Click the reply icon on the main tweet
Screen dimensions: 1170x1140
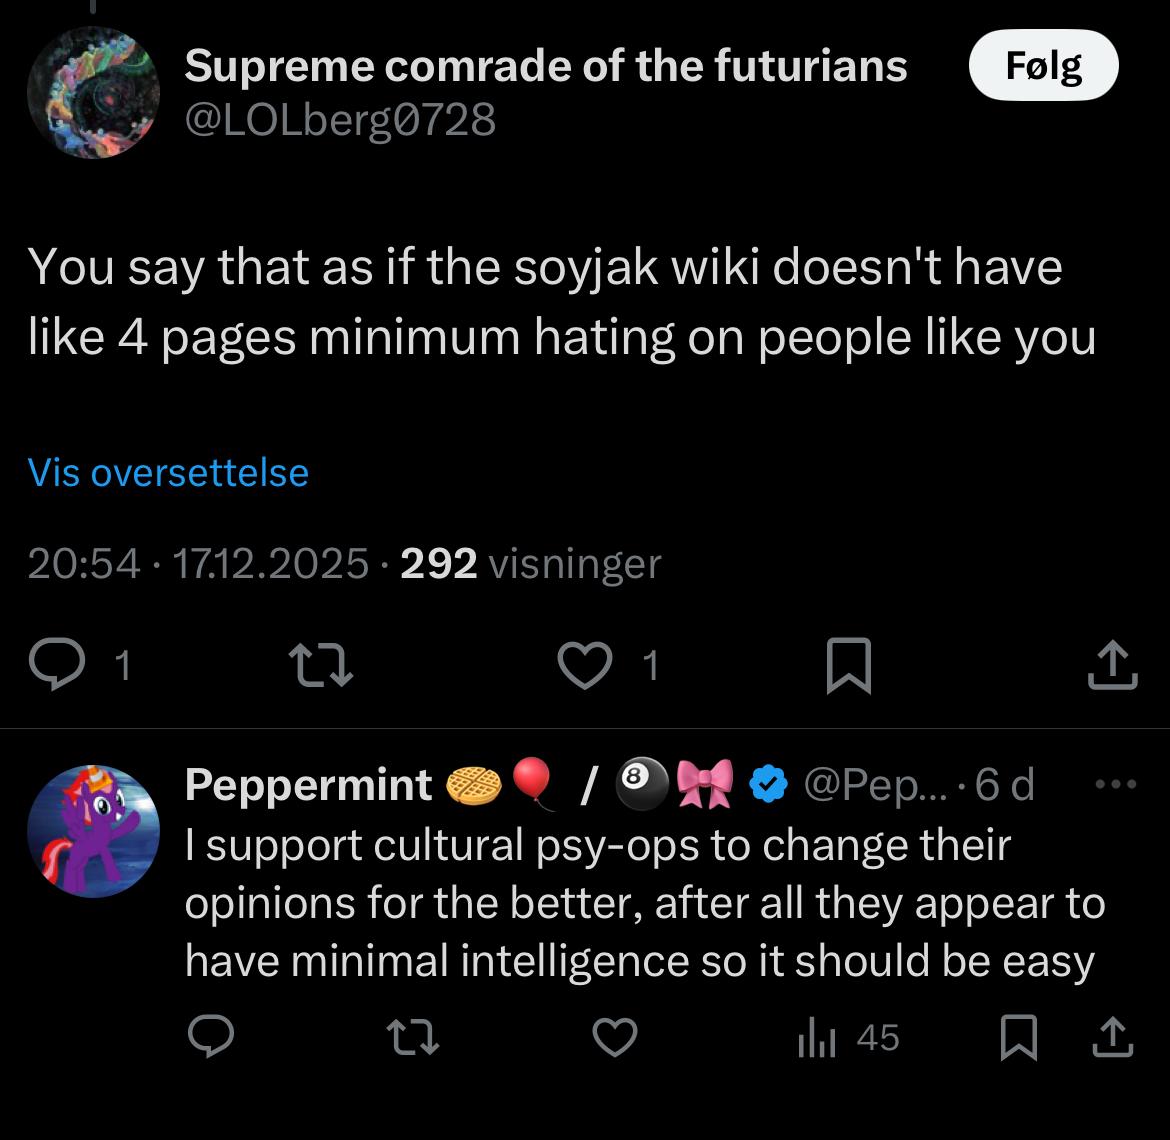59,665
